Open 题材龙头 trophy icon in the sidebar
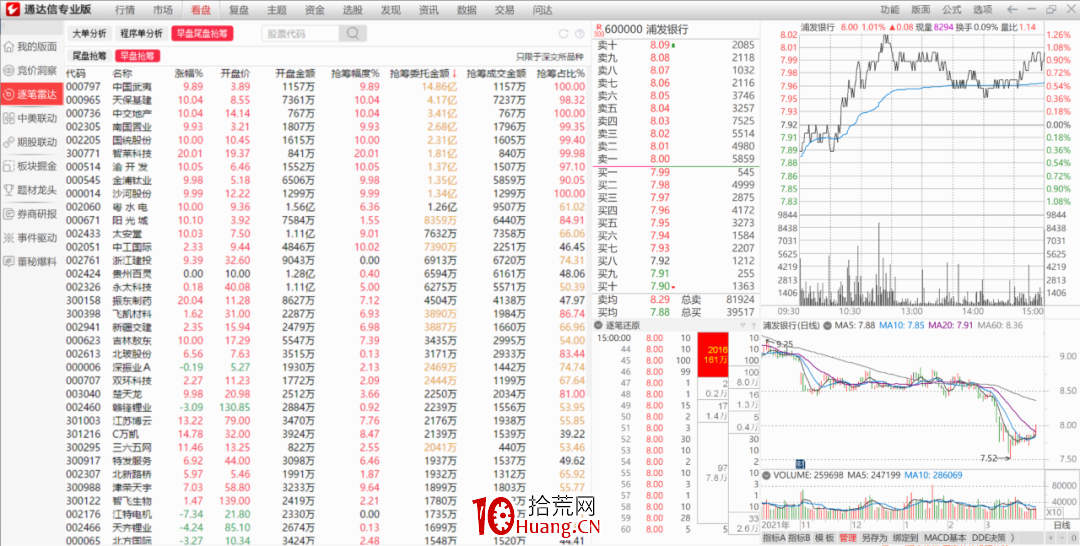1080x546 pixels. [x=9, y=189]
